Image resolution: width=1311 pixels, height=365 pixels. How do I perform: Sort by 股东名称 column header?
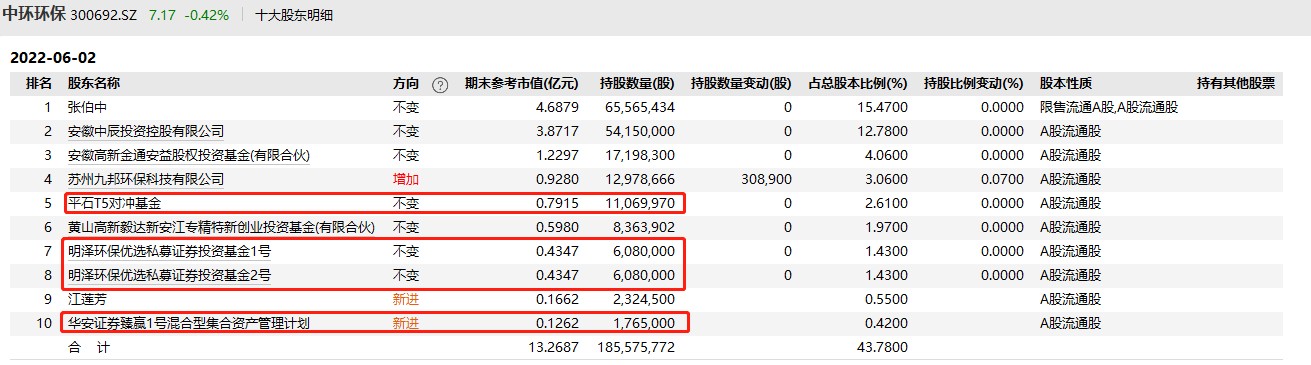pos(94,84)
